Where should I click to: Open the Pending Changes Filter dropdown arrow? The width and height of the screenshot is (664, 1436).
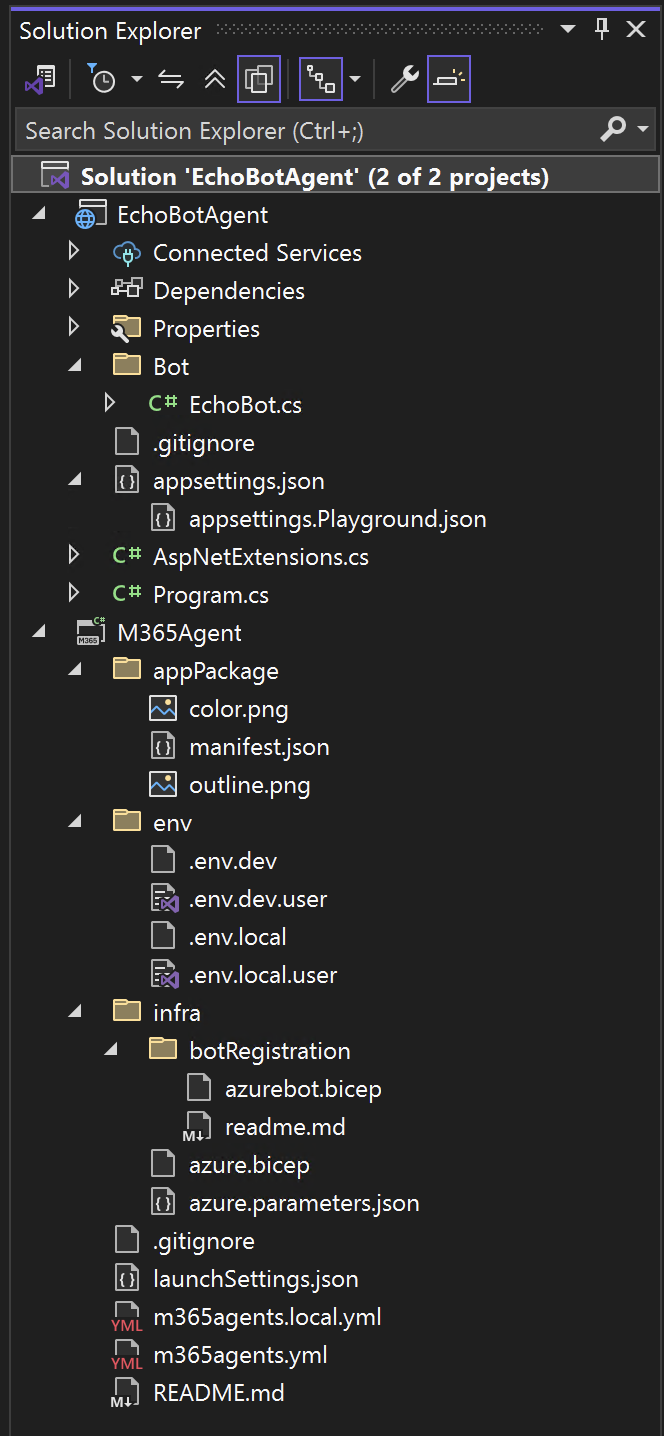pos(137,80)
